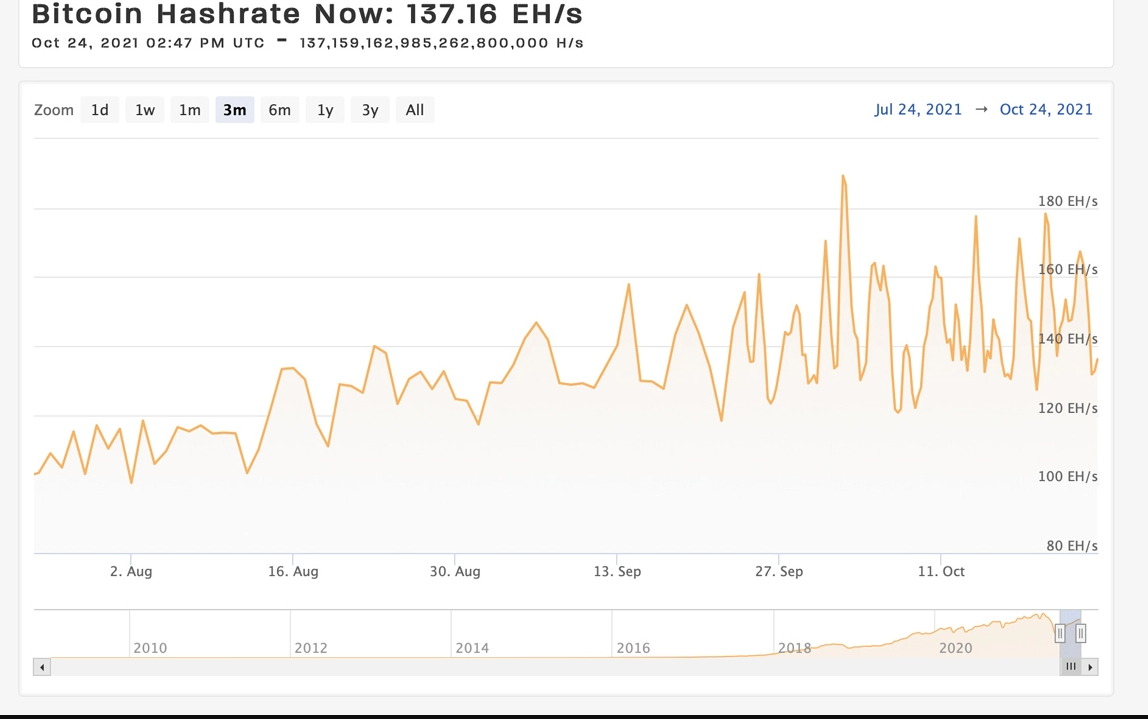Click the navigator scrollbar left arrow
Image resolution: width=1148 pixels, height=719 pixels.
pyautogui.click(x=42, y=667)
